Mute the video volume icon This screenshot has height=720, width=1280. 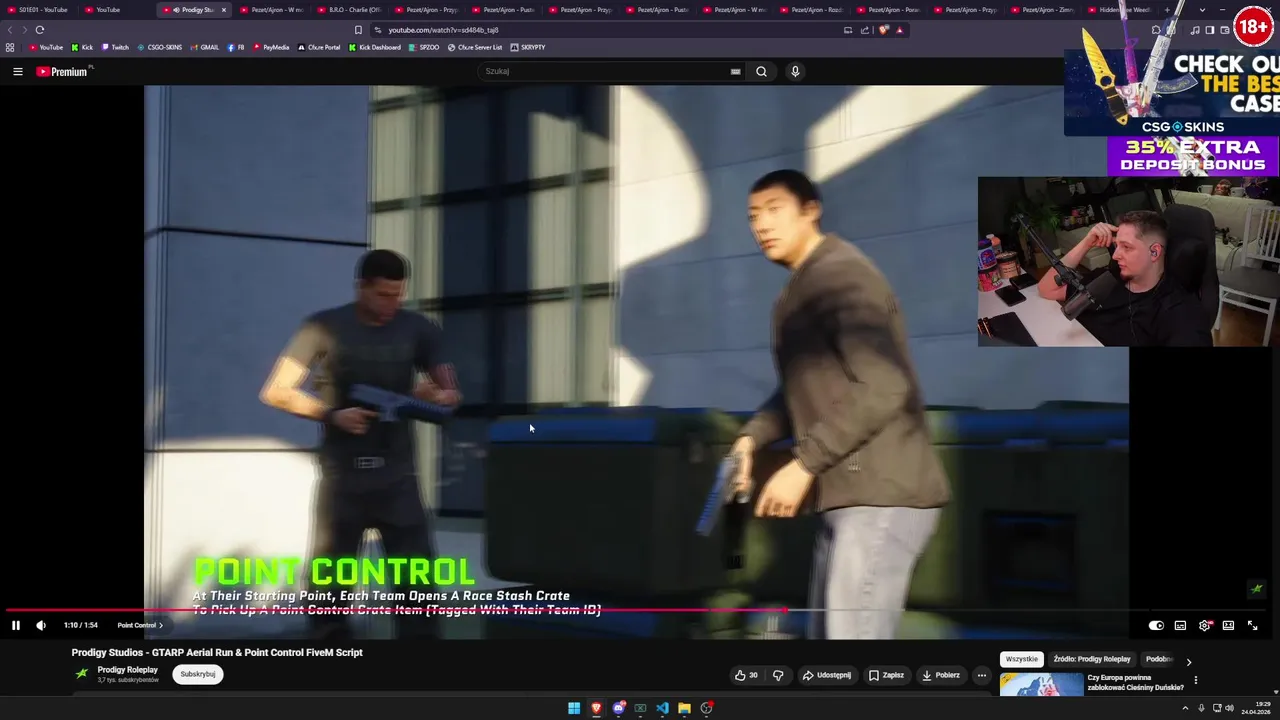coord(41,625)
